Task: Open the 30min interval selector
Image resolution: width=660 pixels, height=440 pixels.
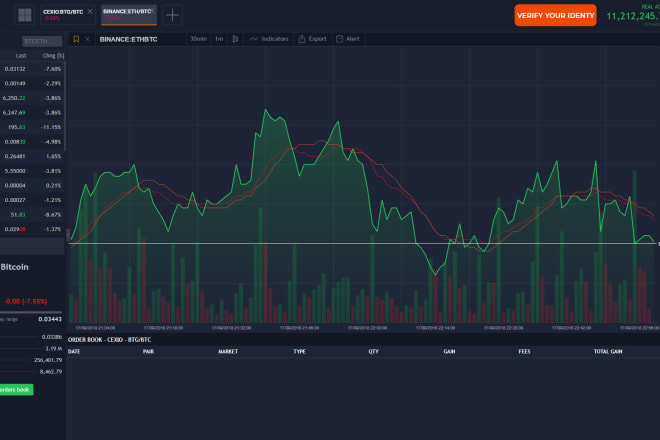Action: (199, 39)
